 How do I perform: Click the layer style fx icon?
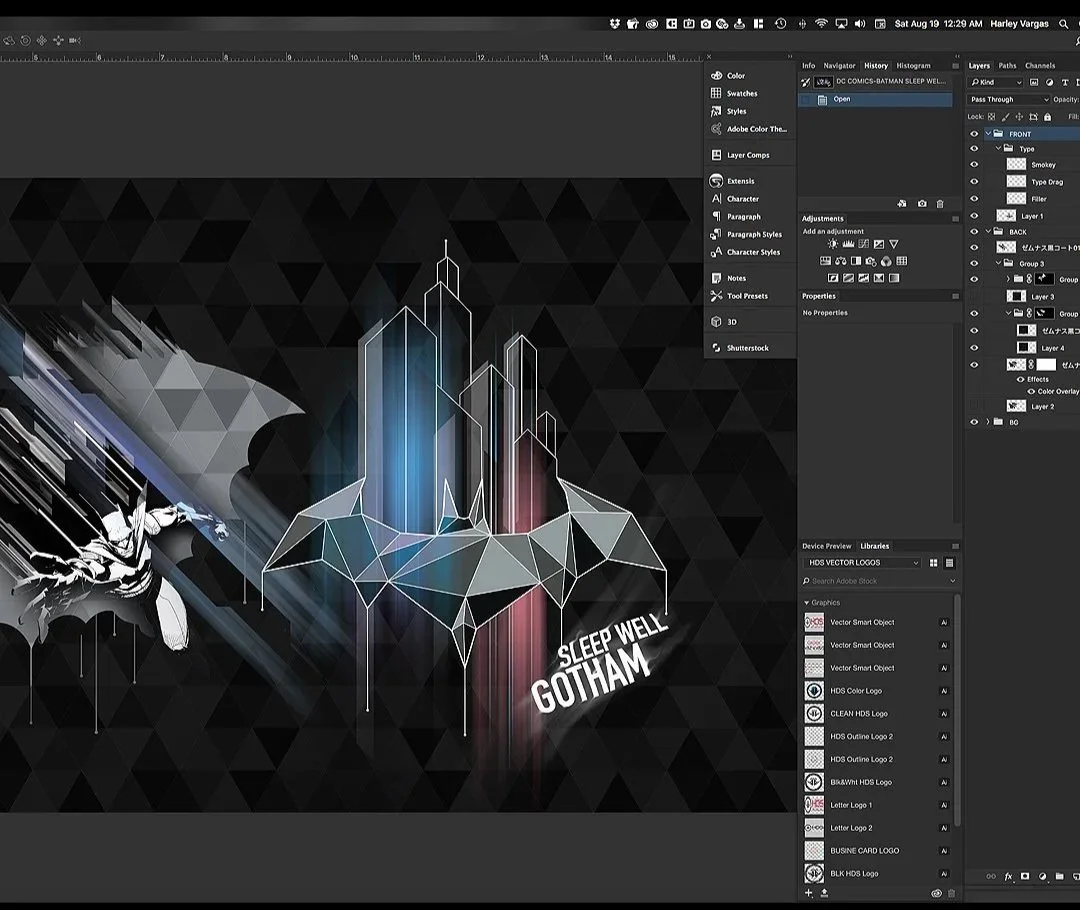[x=1008, y=876]
